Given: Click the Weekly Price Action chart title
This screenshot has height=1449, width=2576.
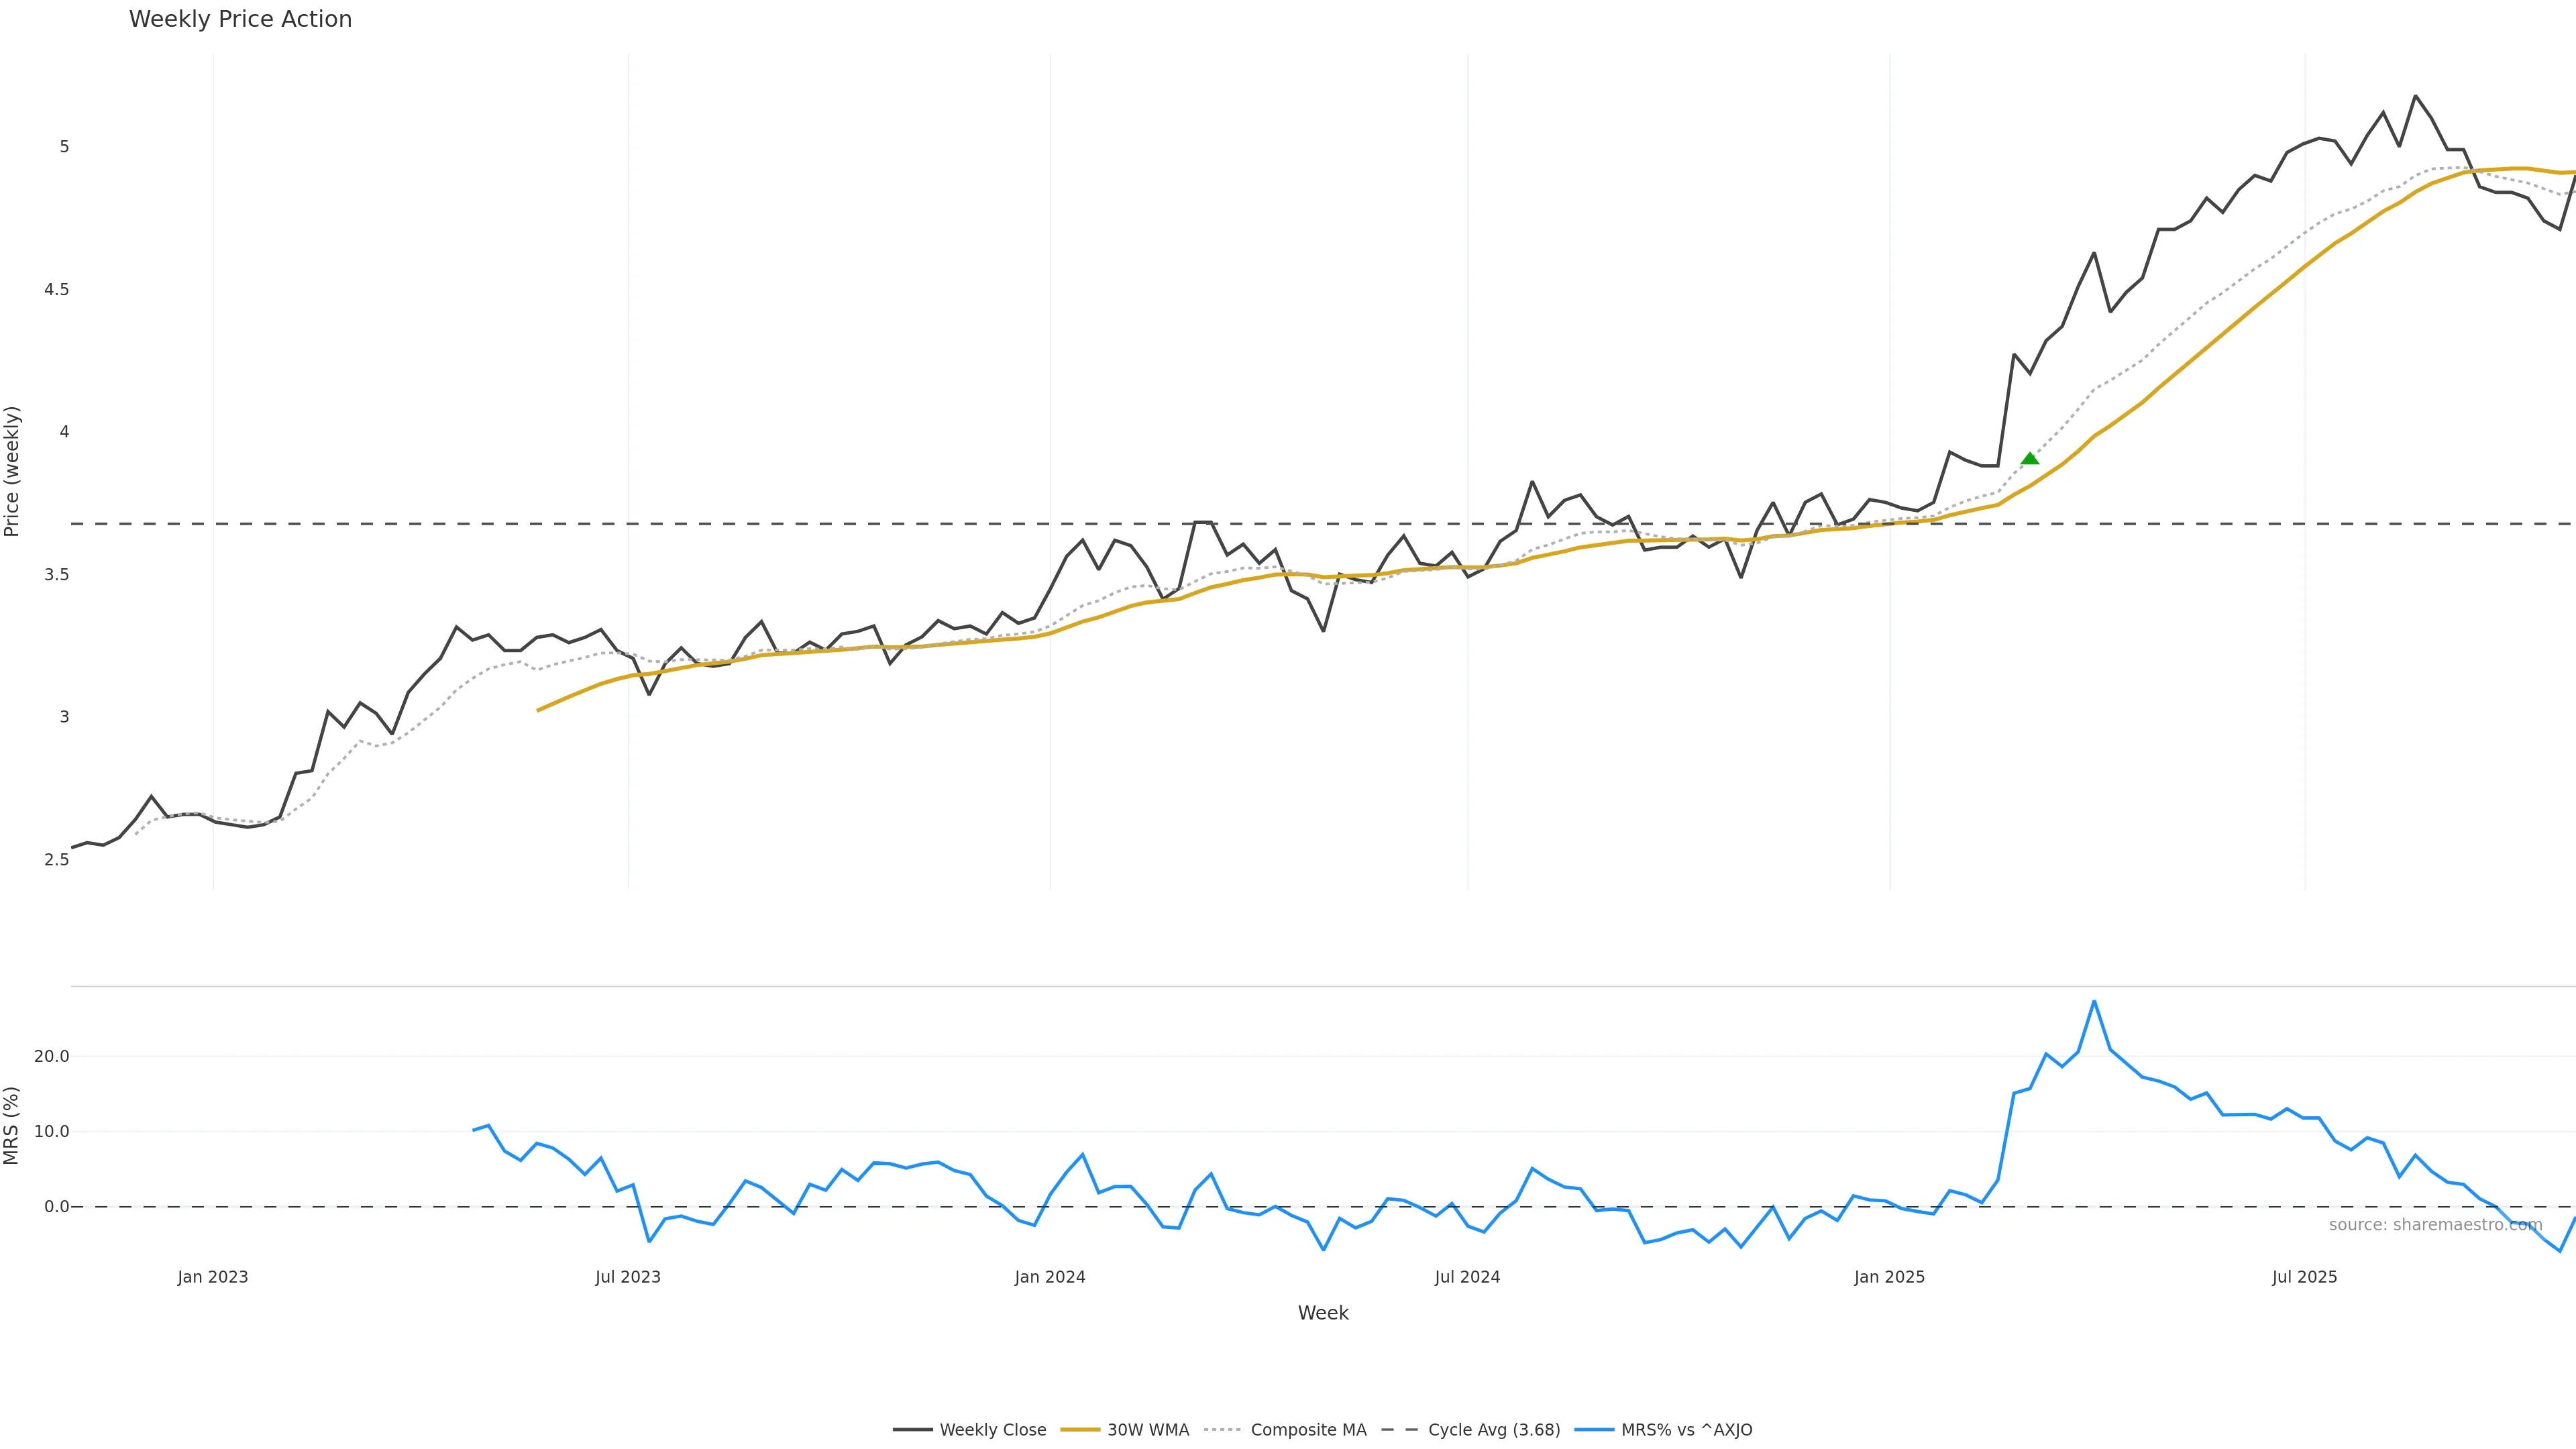Looking at the screenshot, I should (x=240, y=19).
